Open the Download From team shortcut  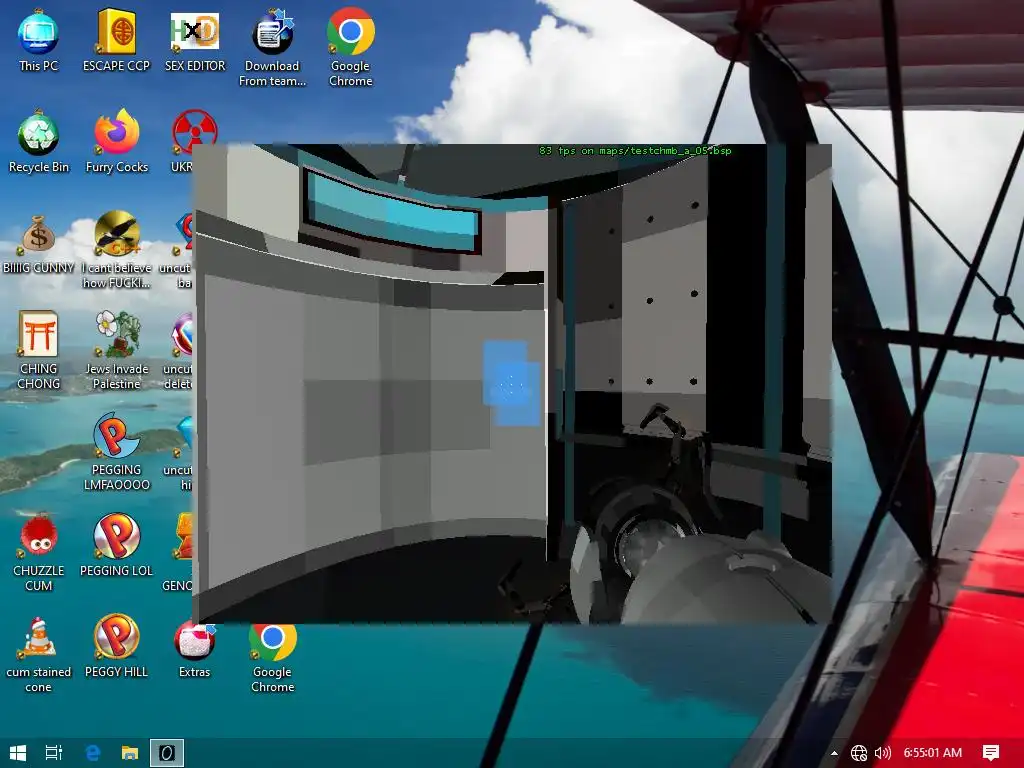(272, 48)
